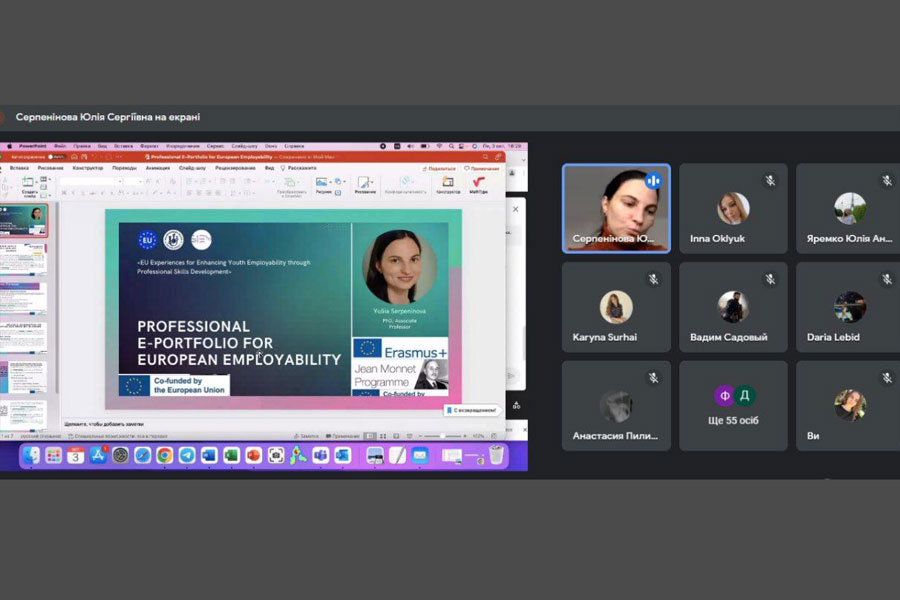
Task: Click Вадим Садовый participant tile
Action: [733, 307]
